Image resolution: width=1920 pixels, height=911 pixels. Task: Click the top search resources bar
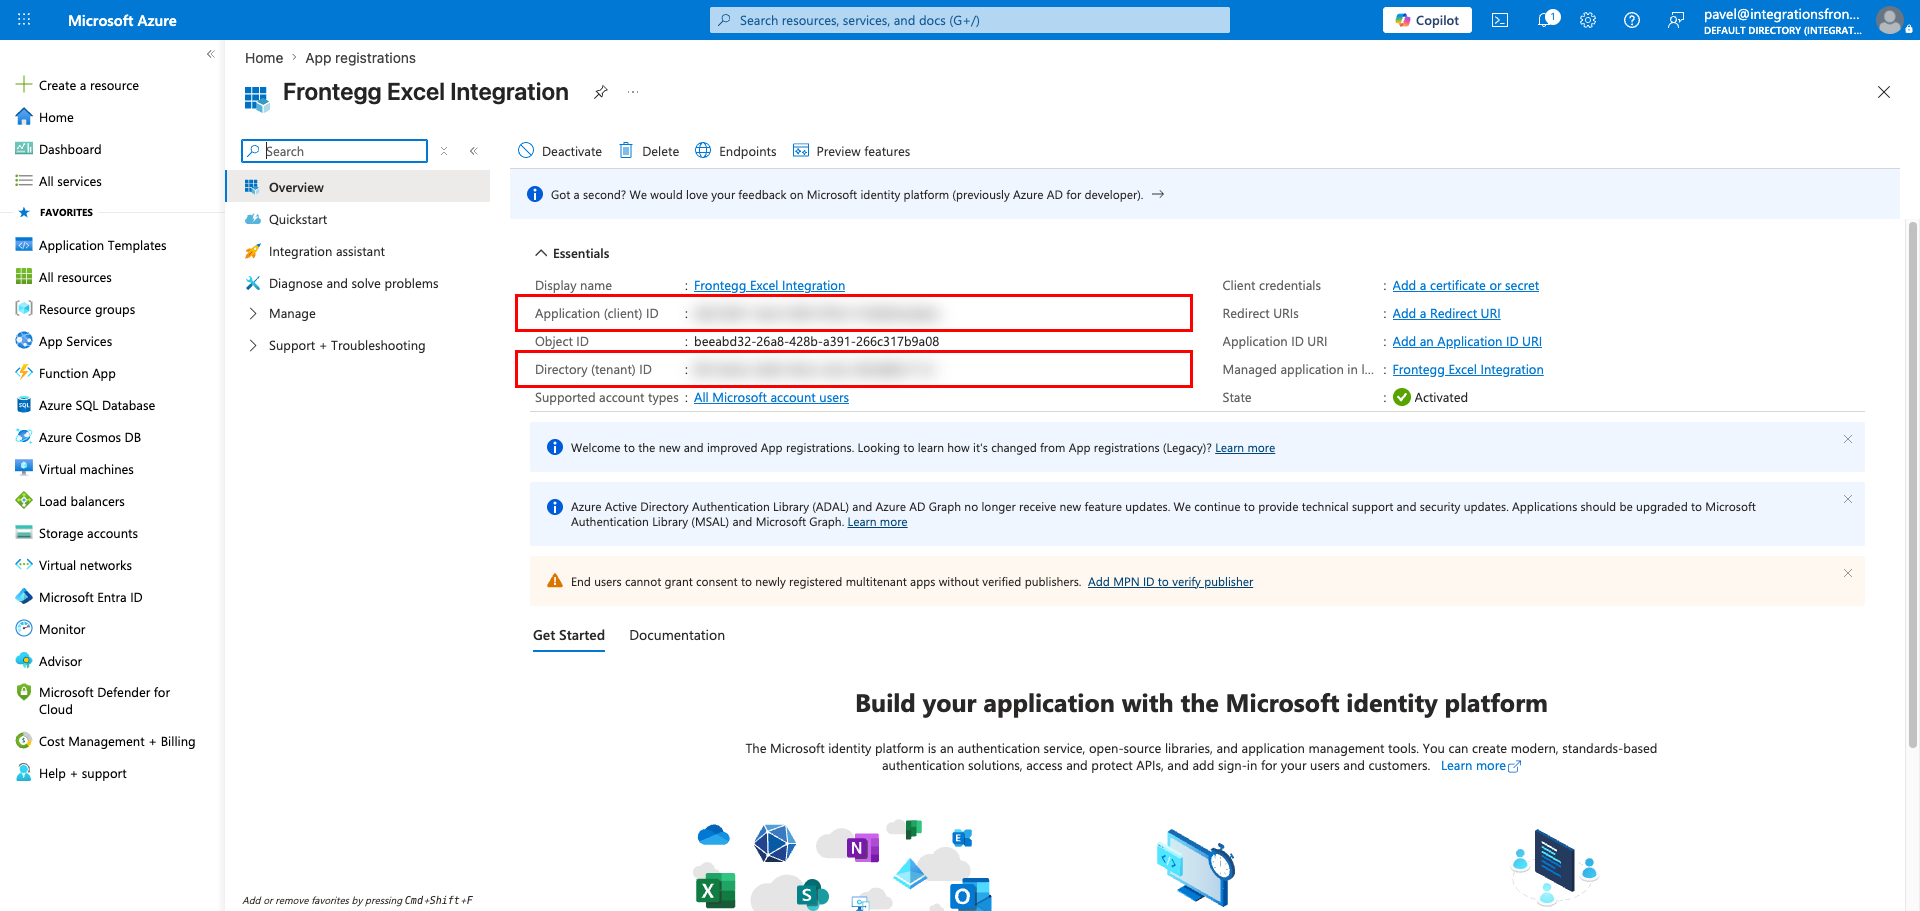[x=970, y=20]
